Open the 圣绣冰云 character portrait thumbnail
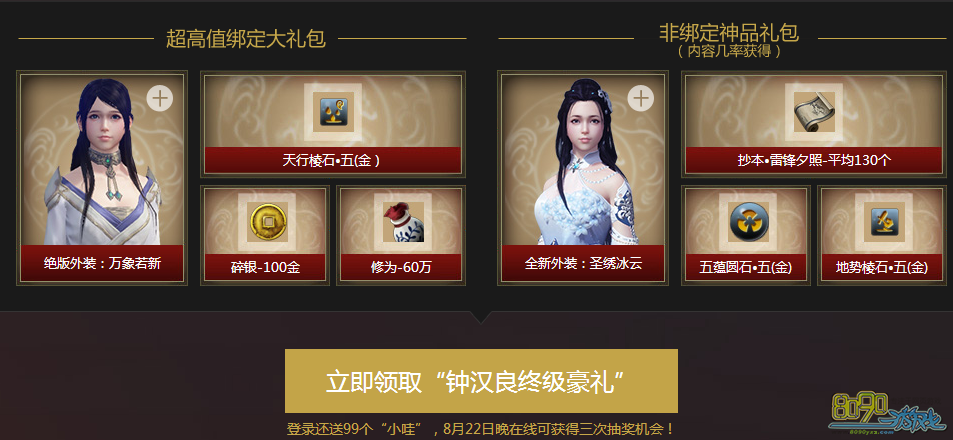Screen dimensions: 953x440 (583, 160)
